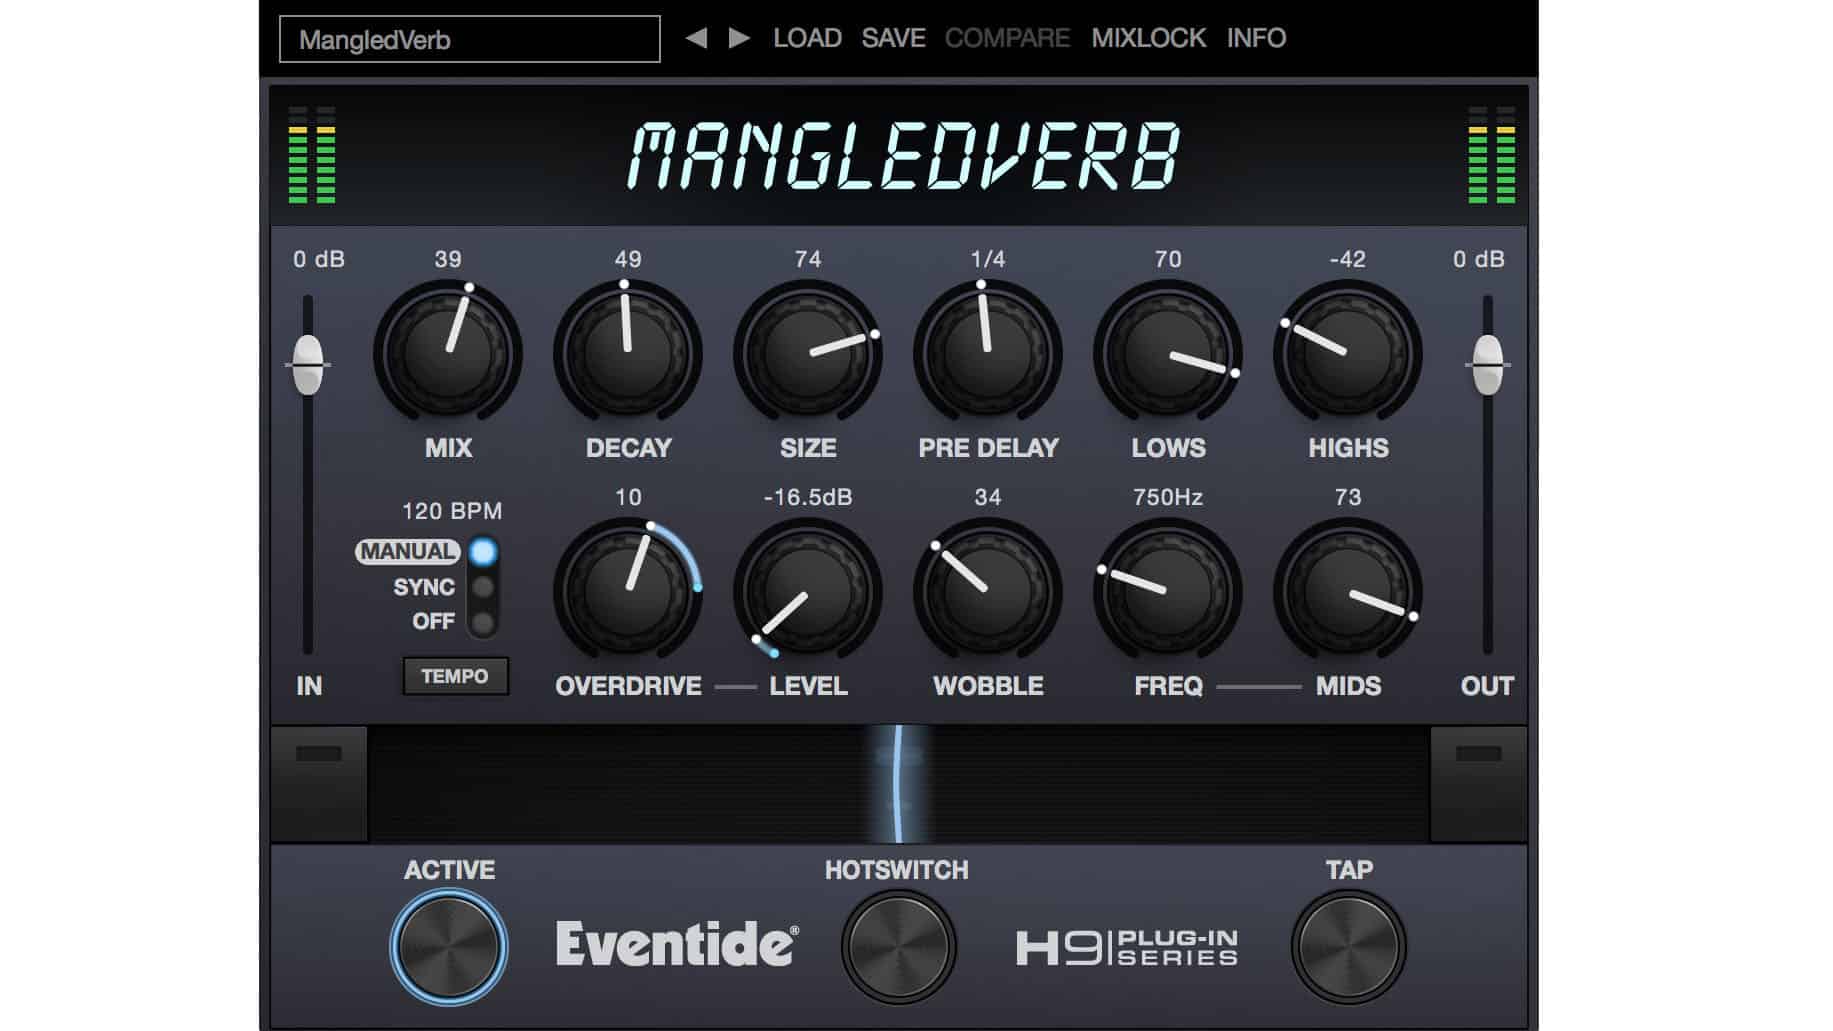1833x1031 pixels.
Task: Click the 73 MIDS value
Action: (x=1348, y=497)
